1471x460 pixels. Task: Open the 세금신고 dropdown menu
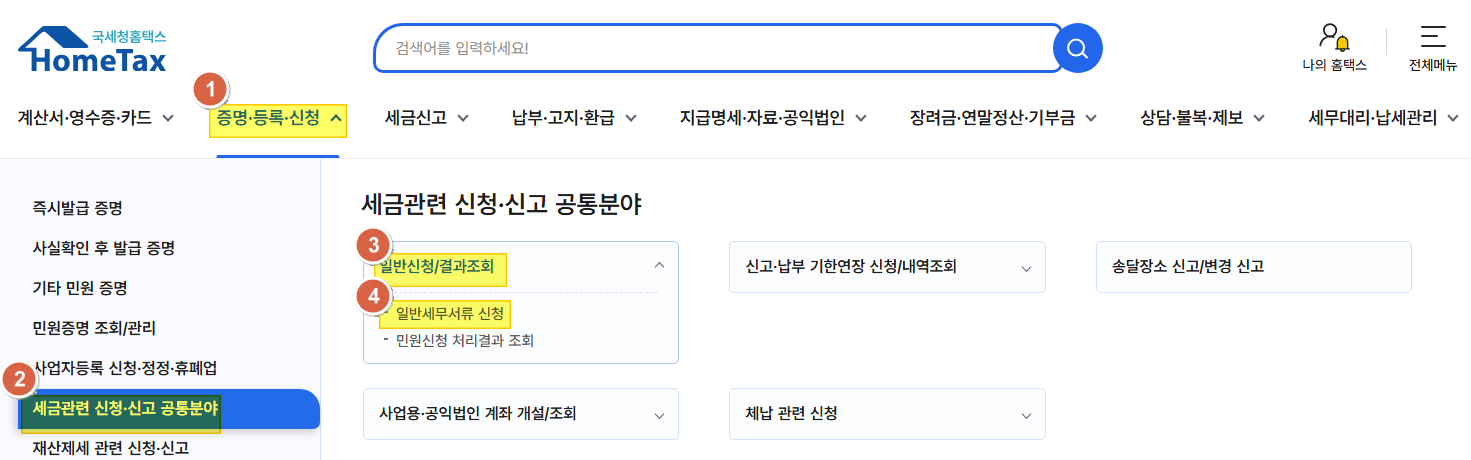[x=427, y=118]
